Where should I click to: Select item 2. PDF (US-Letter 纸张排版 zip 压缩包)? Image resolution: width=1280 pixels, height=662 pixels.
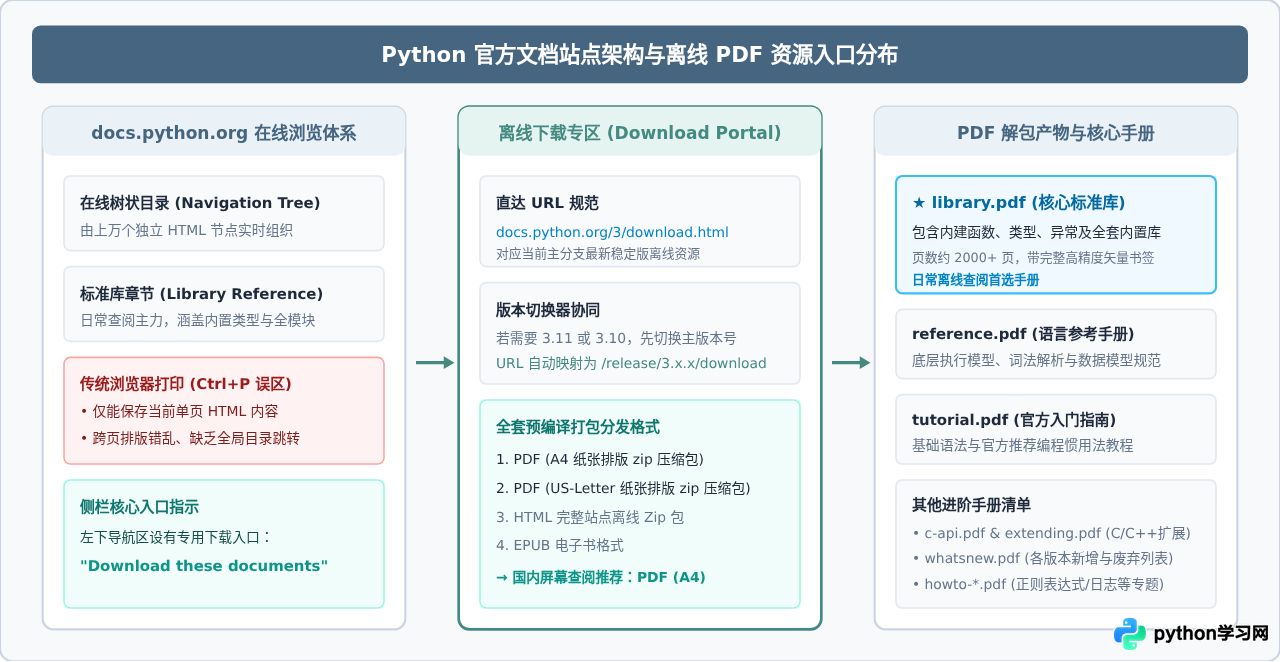pyautogui.click(x=623, y=488)
